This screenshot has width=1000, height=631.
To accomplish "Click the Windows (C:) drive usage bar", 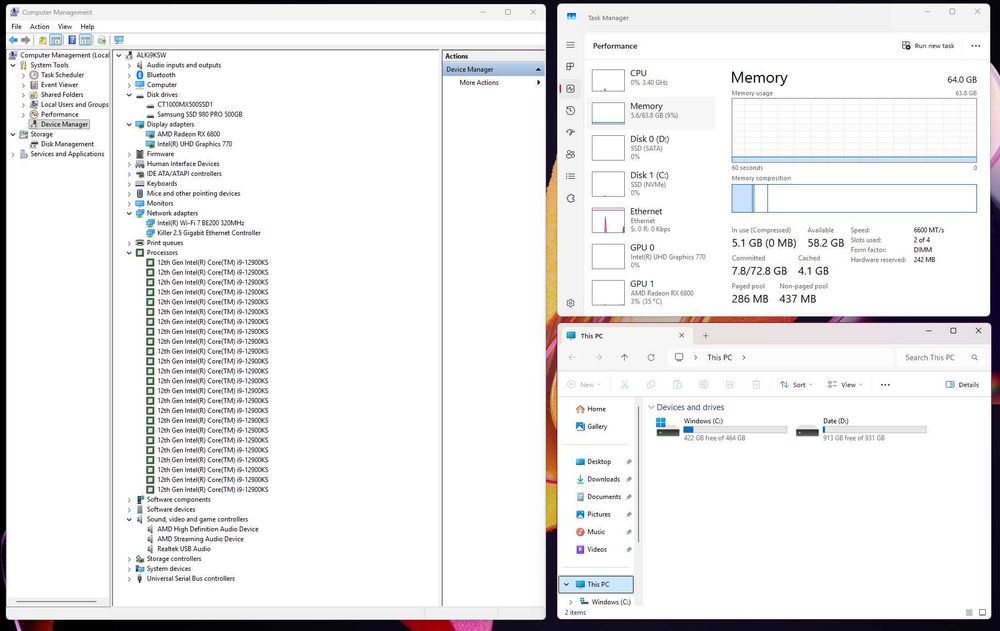I will pyautogui.click(x=735, y=430).
